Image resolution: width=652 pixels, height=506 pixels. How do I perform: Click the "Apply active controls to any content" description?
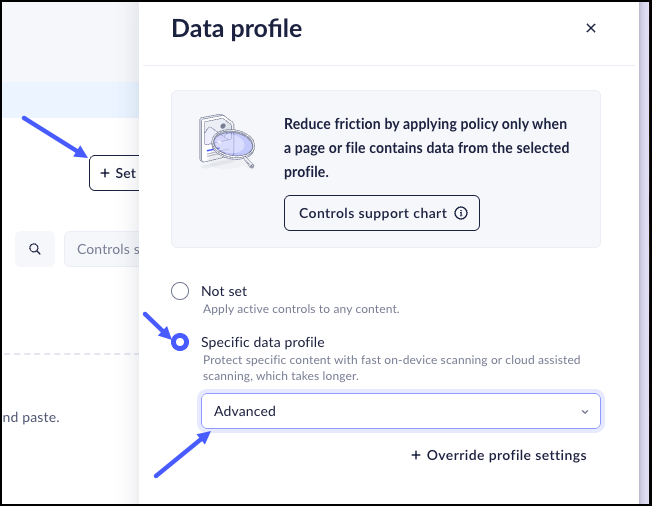click(x=300, y=309)
